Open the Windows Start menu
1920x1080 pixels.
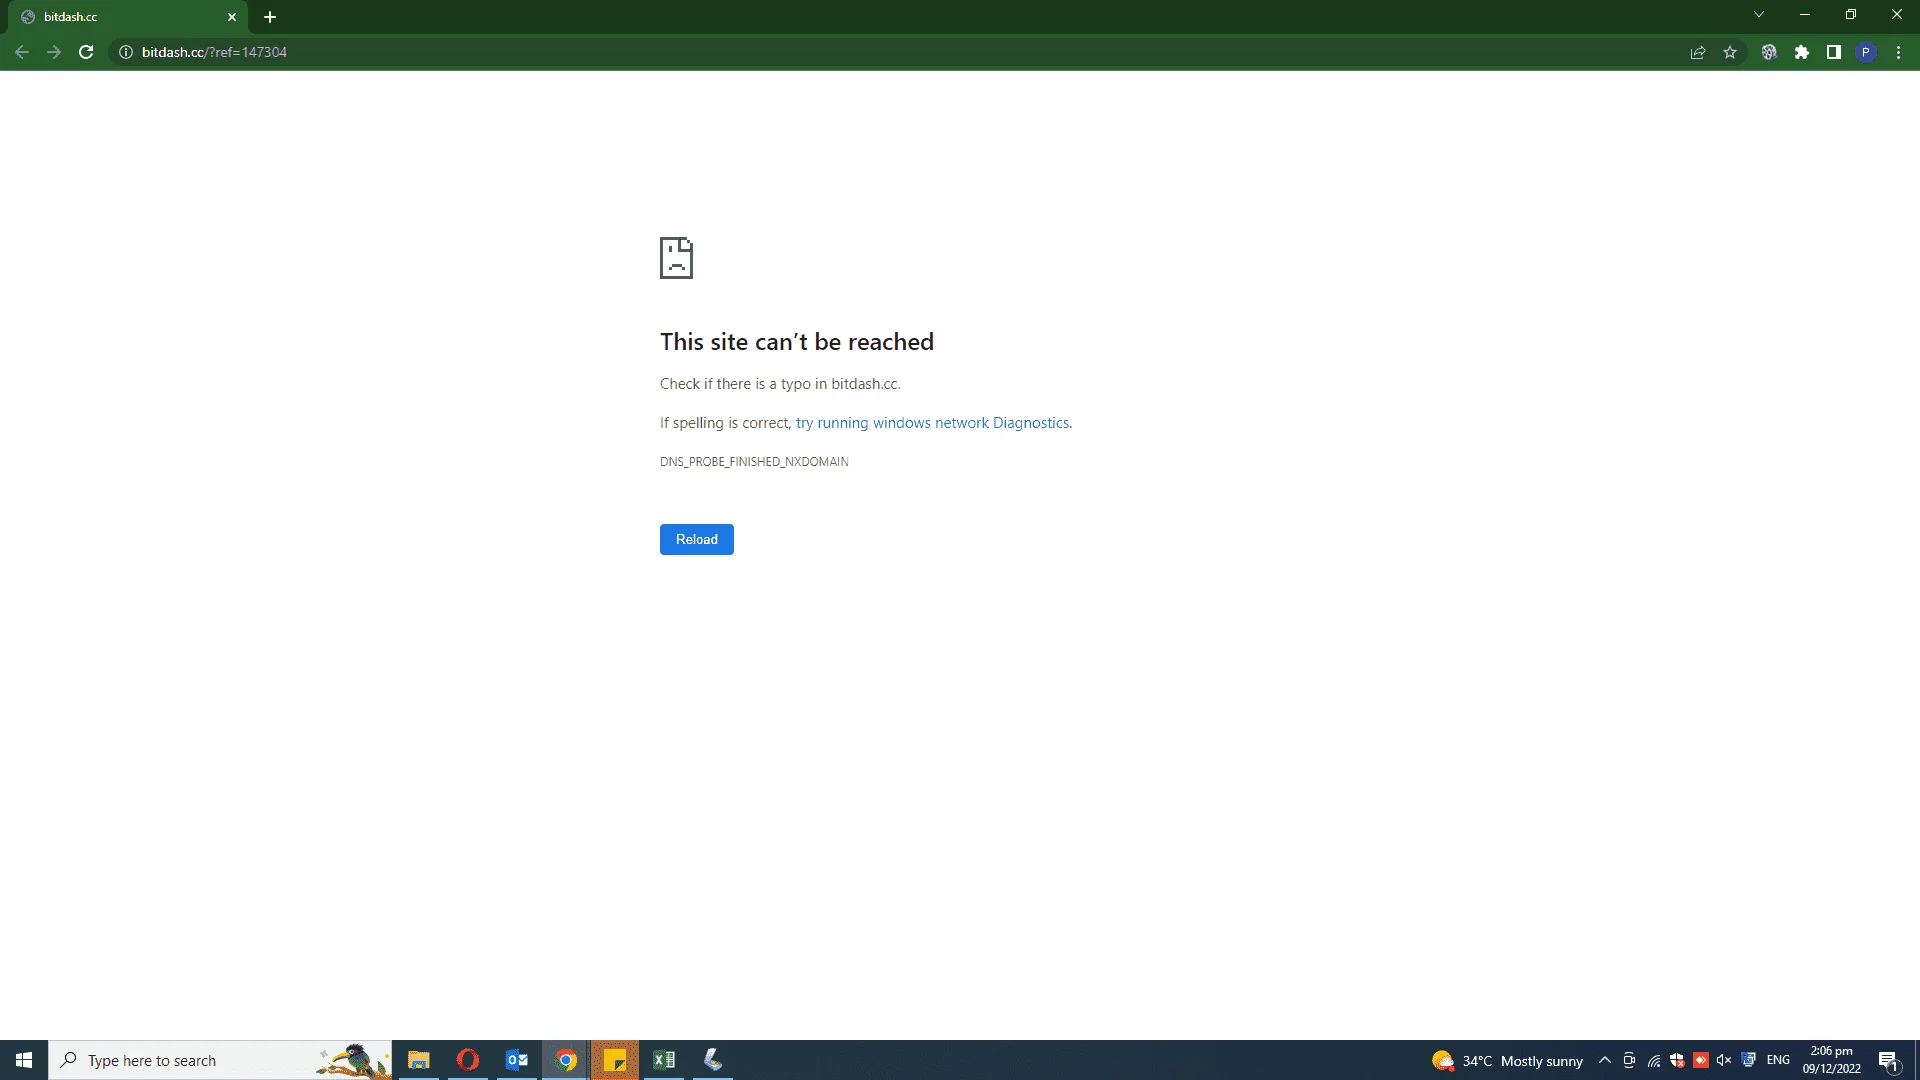pyautogui.click(x=24, y=1060)
